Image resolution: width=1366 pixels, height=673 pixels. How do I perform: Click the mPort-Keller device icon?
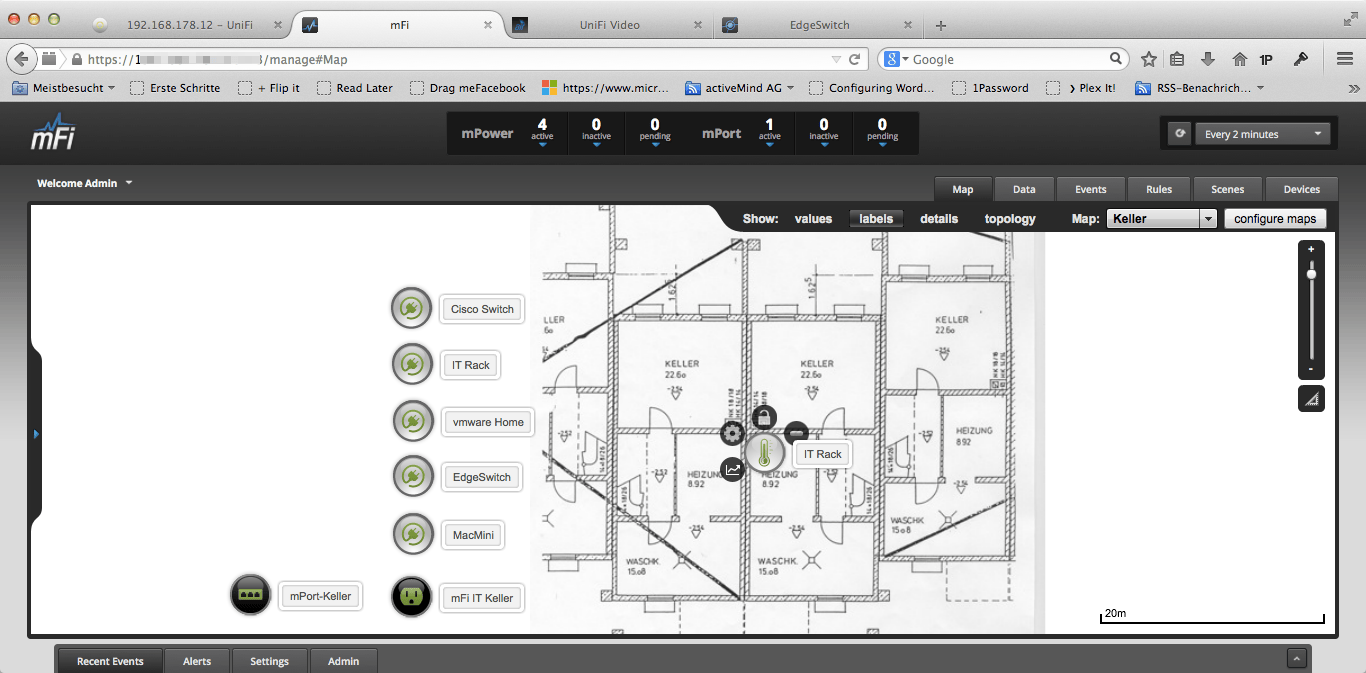click(x=250, y=595)
